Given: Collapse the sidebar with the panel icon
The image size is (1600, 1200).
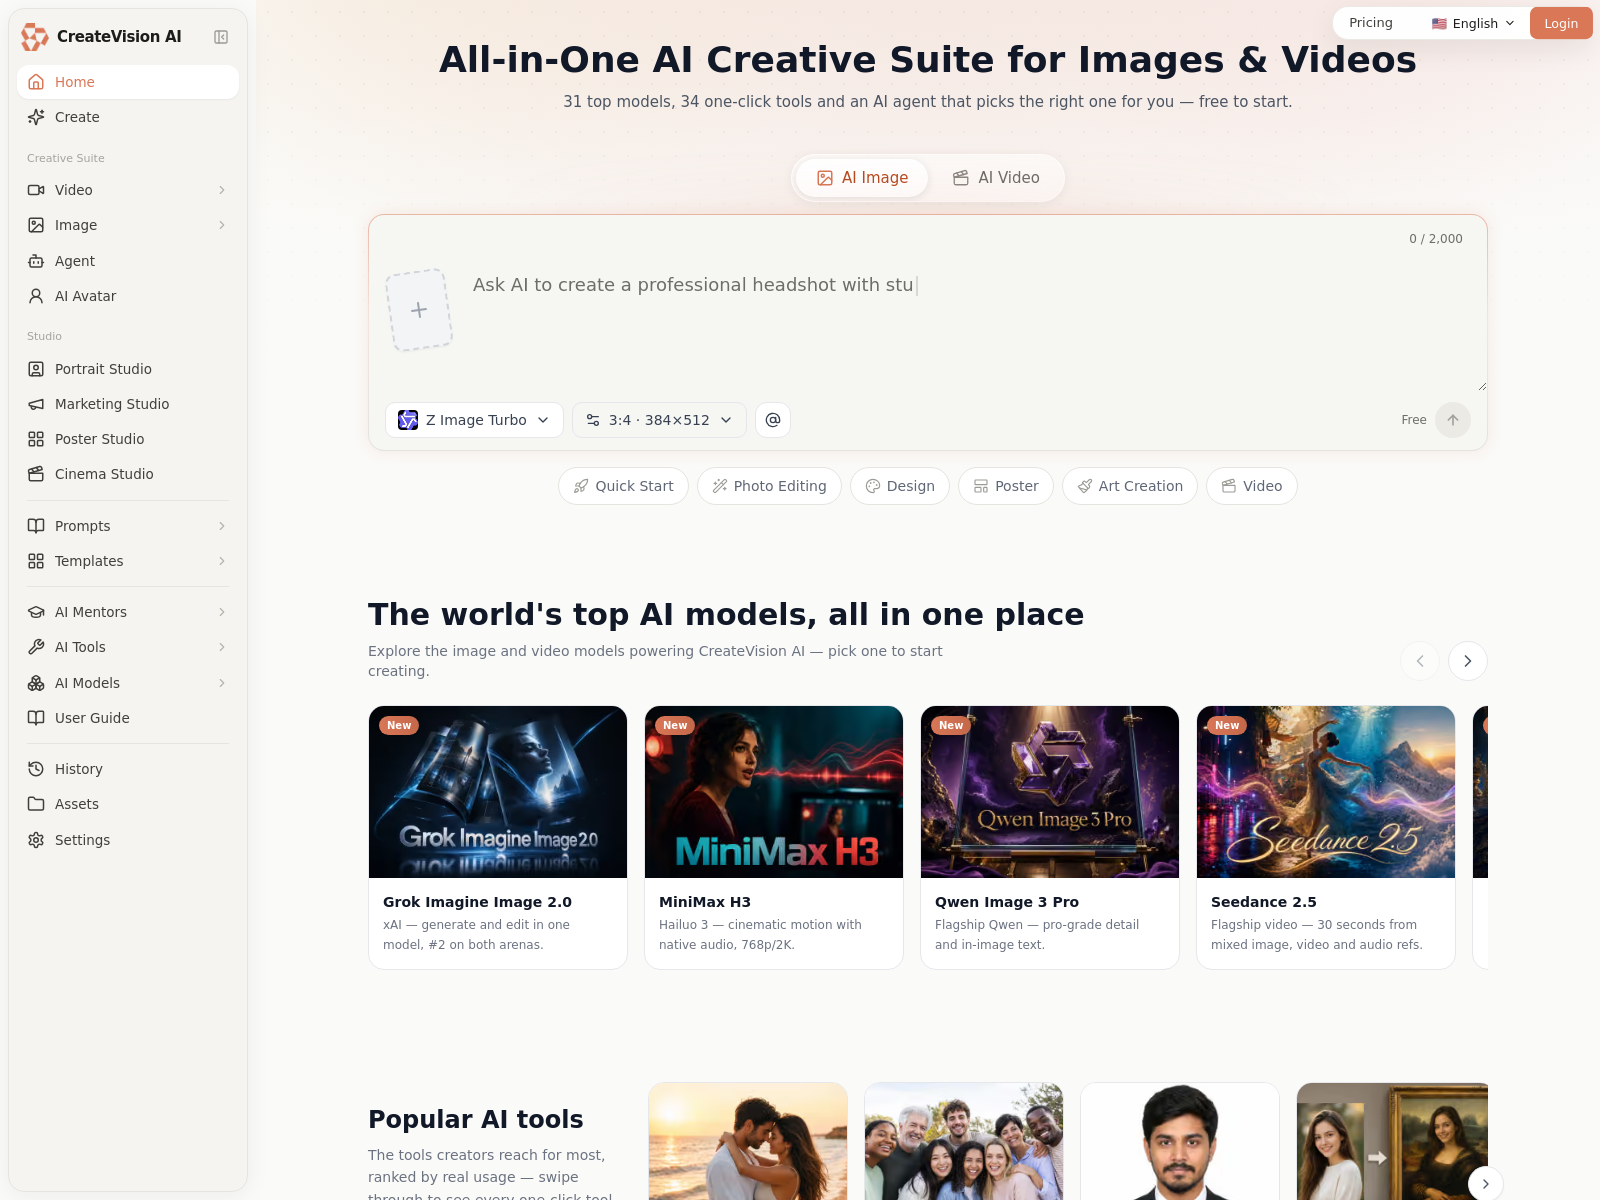Looking at the screenshot, I should (x=221, y=37).
